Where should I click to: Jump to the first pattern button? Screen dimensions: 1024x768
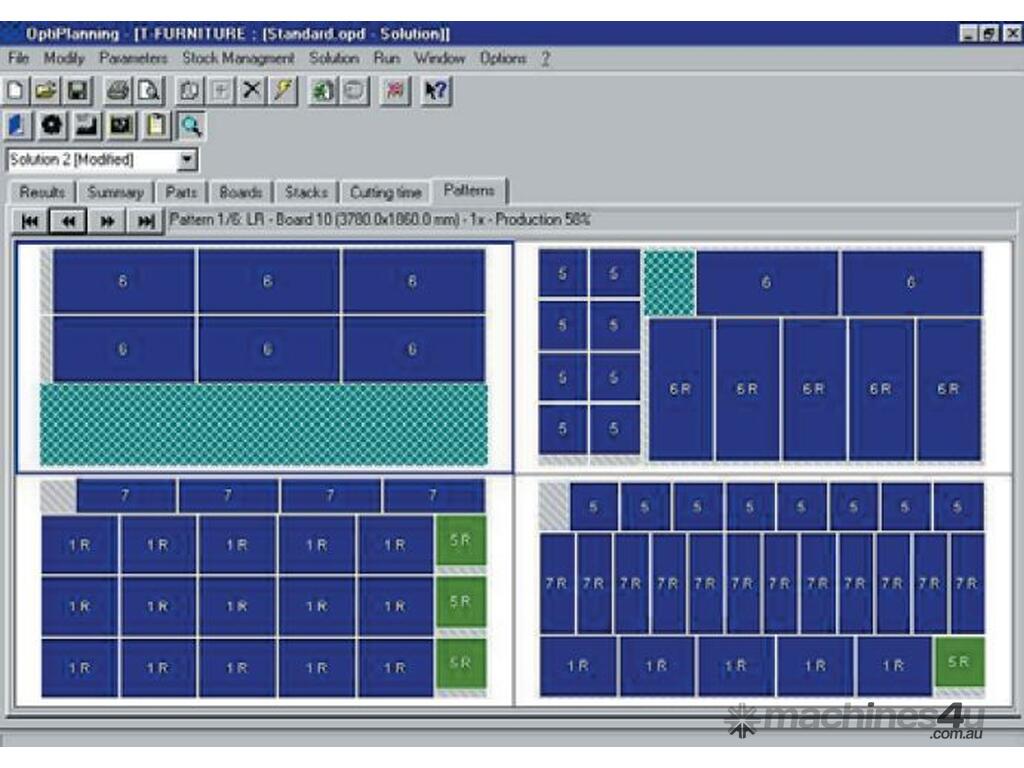(30, 221)
